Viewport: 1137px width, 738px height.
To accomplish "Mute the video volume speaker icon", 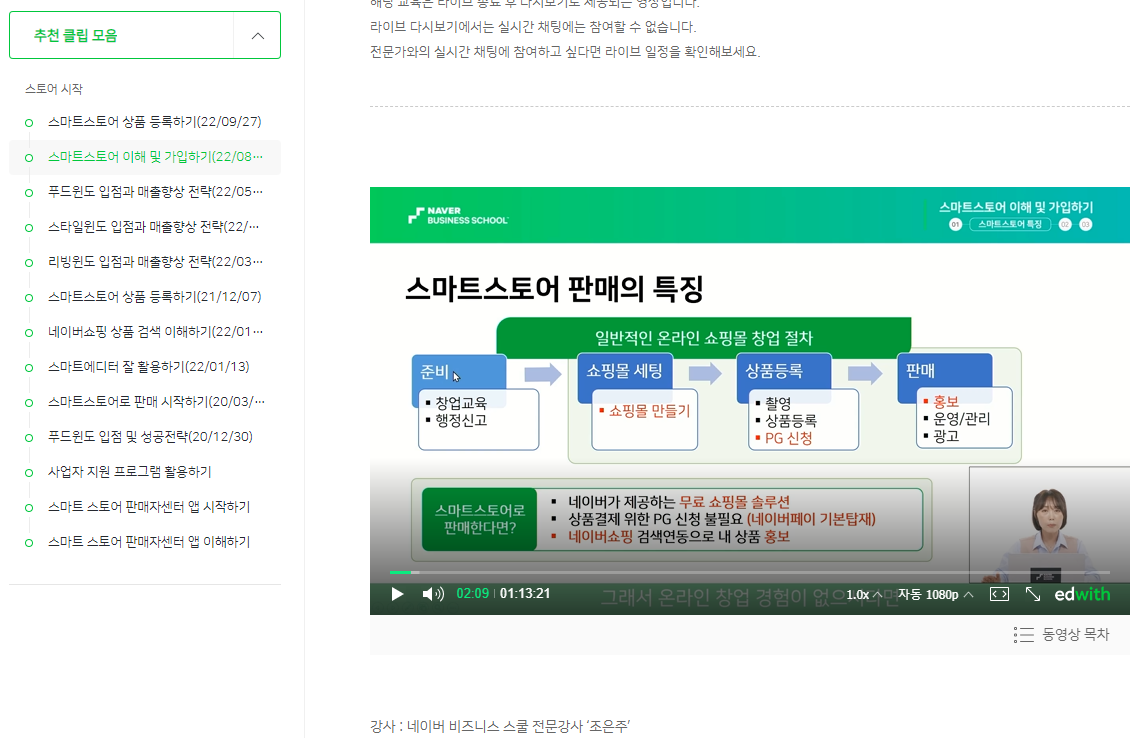I will (x=433, y=594).
